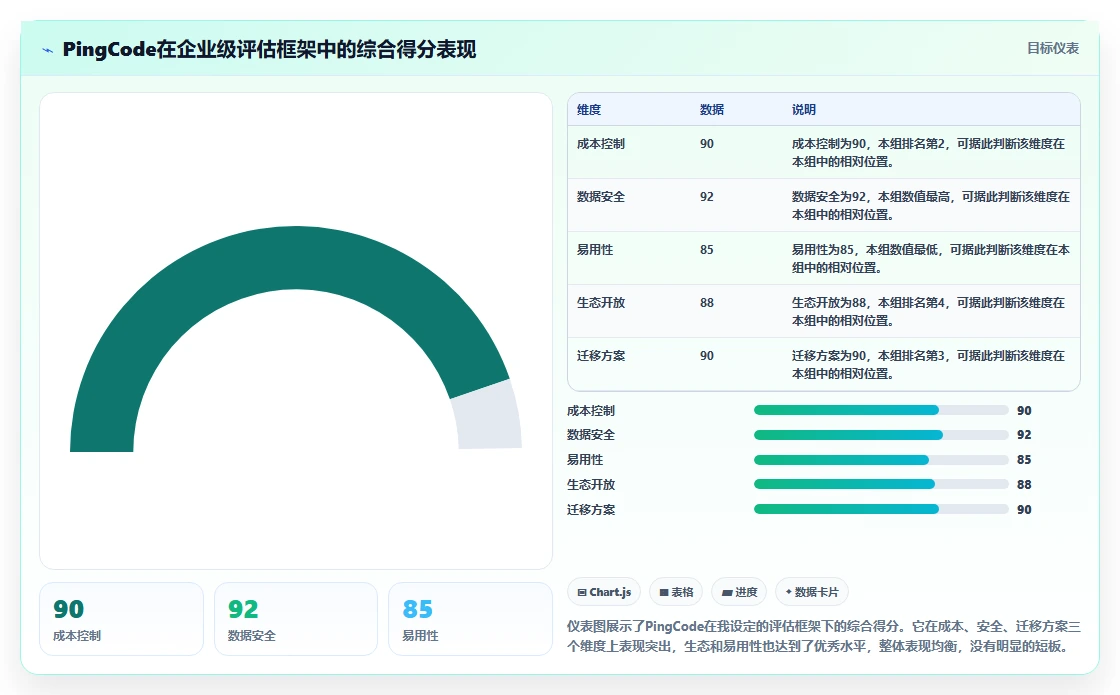
Task: Click the Chart.js tag chip
Action: tap(604, 592)
